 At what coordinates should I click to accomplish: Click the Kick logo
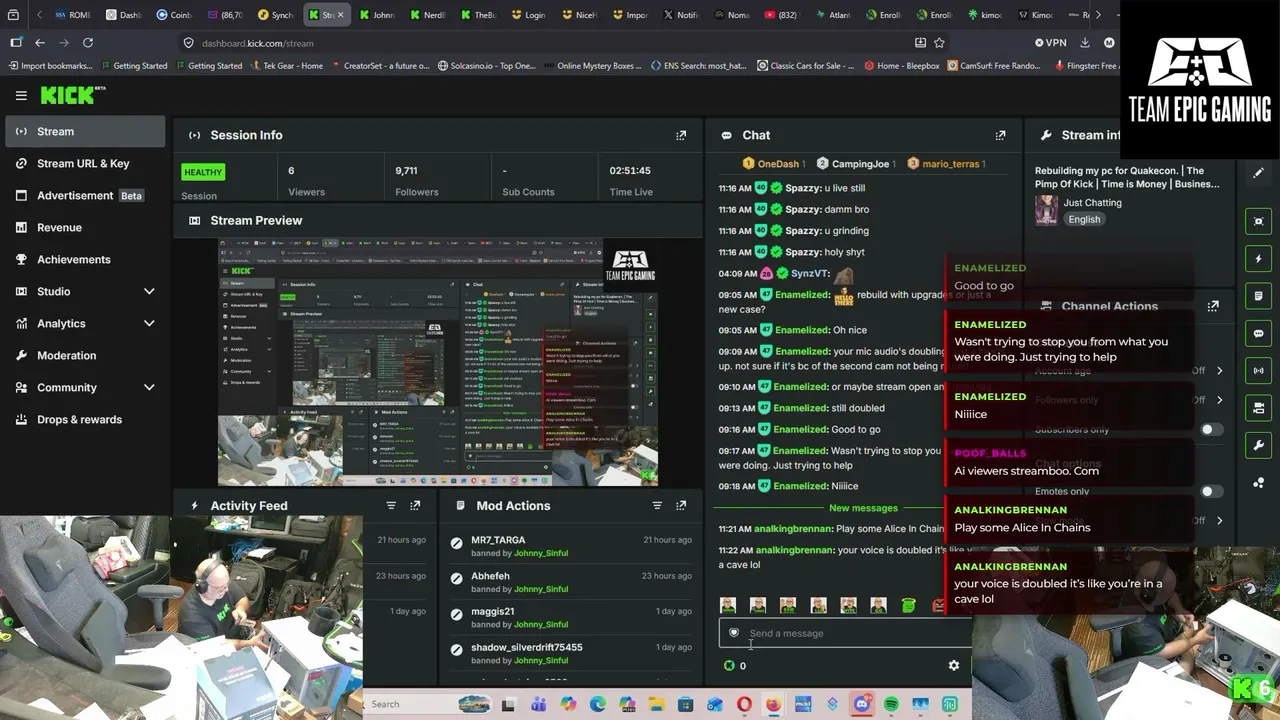66,95
